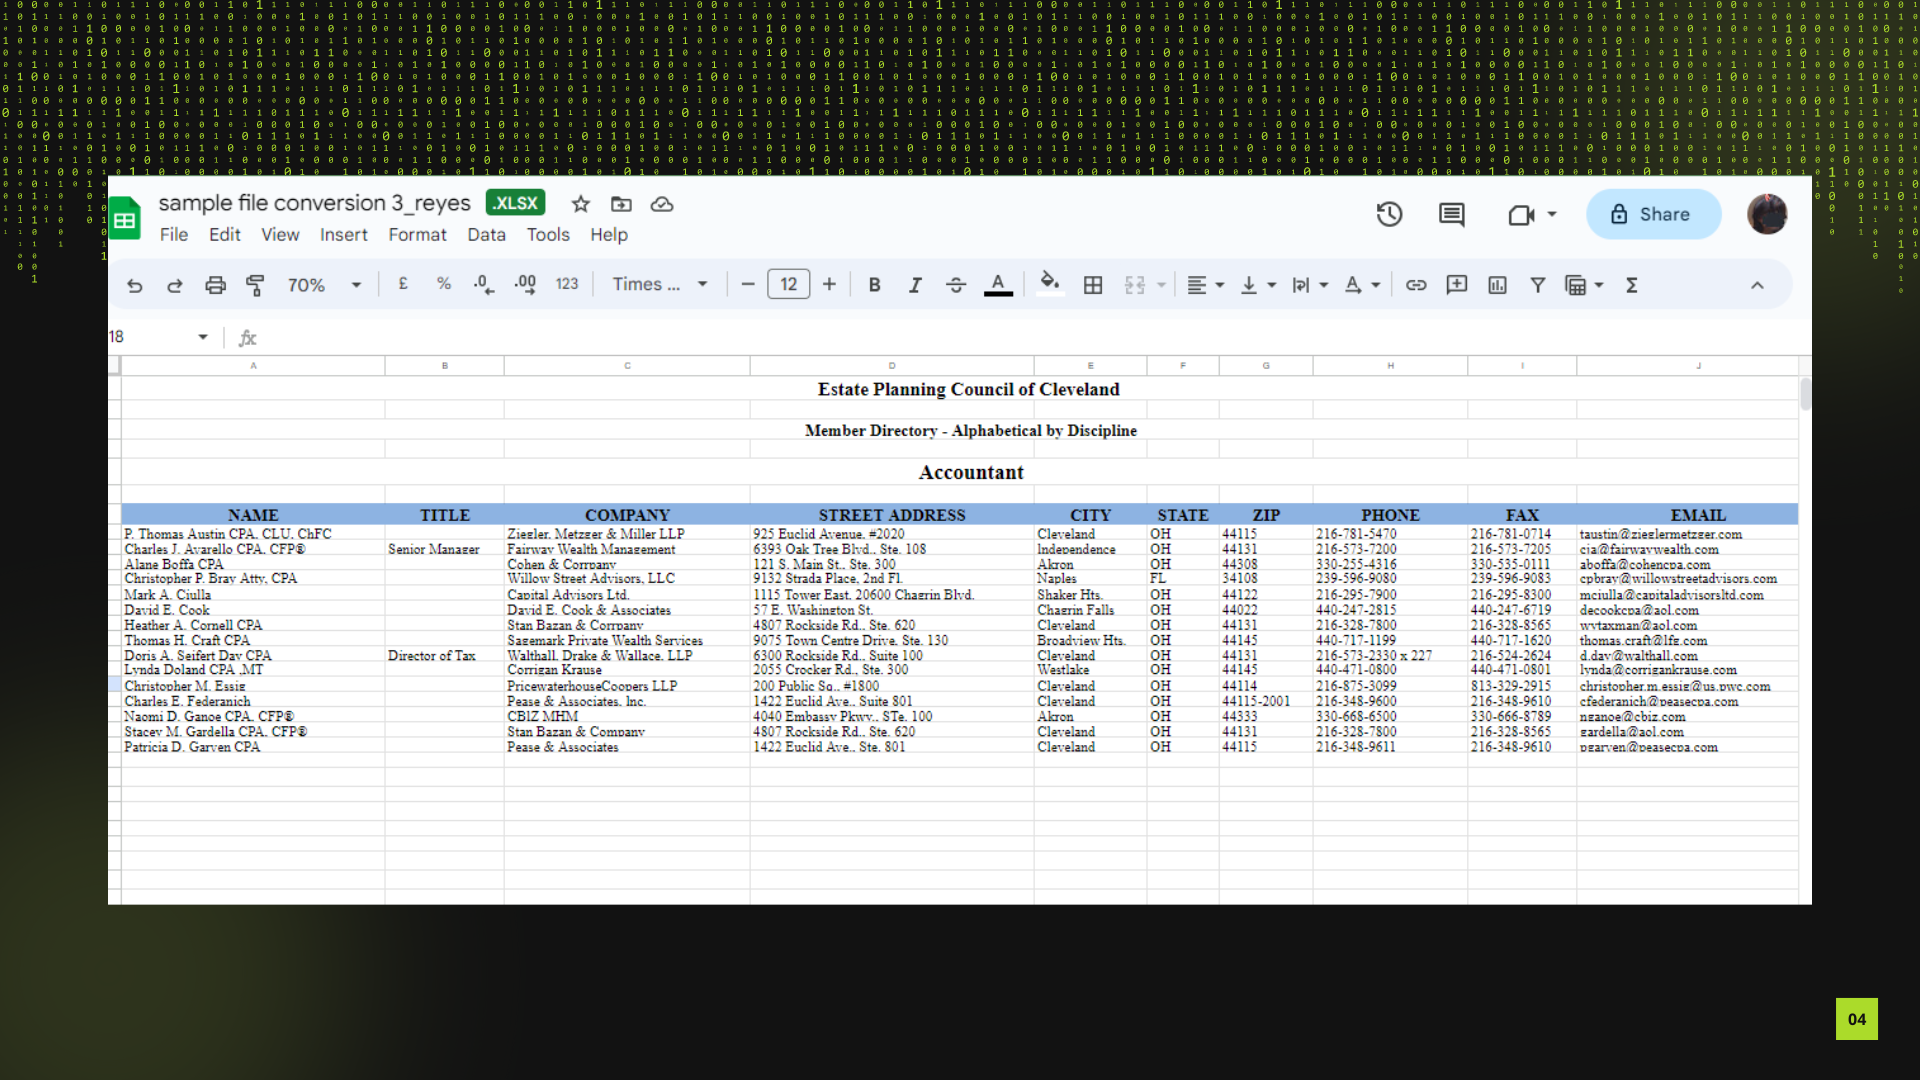Click the formula bar input
Viewport: 1920px width, 1080px height.
click(x=1030, y=338)
